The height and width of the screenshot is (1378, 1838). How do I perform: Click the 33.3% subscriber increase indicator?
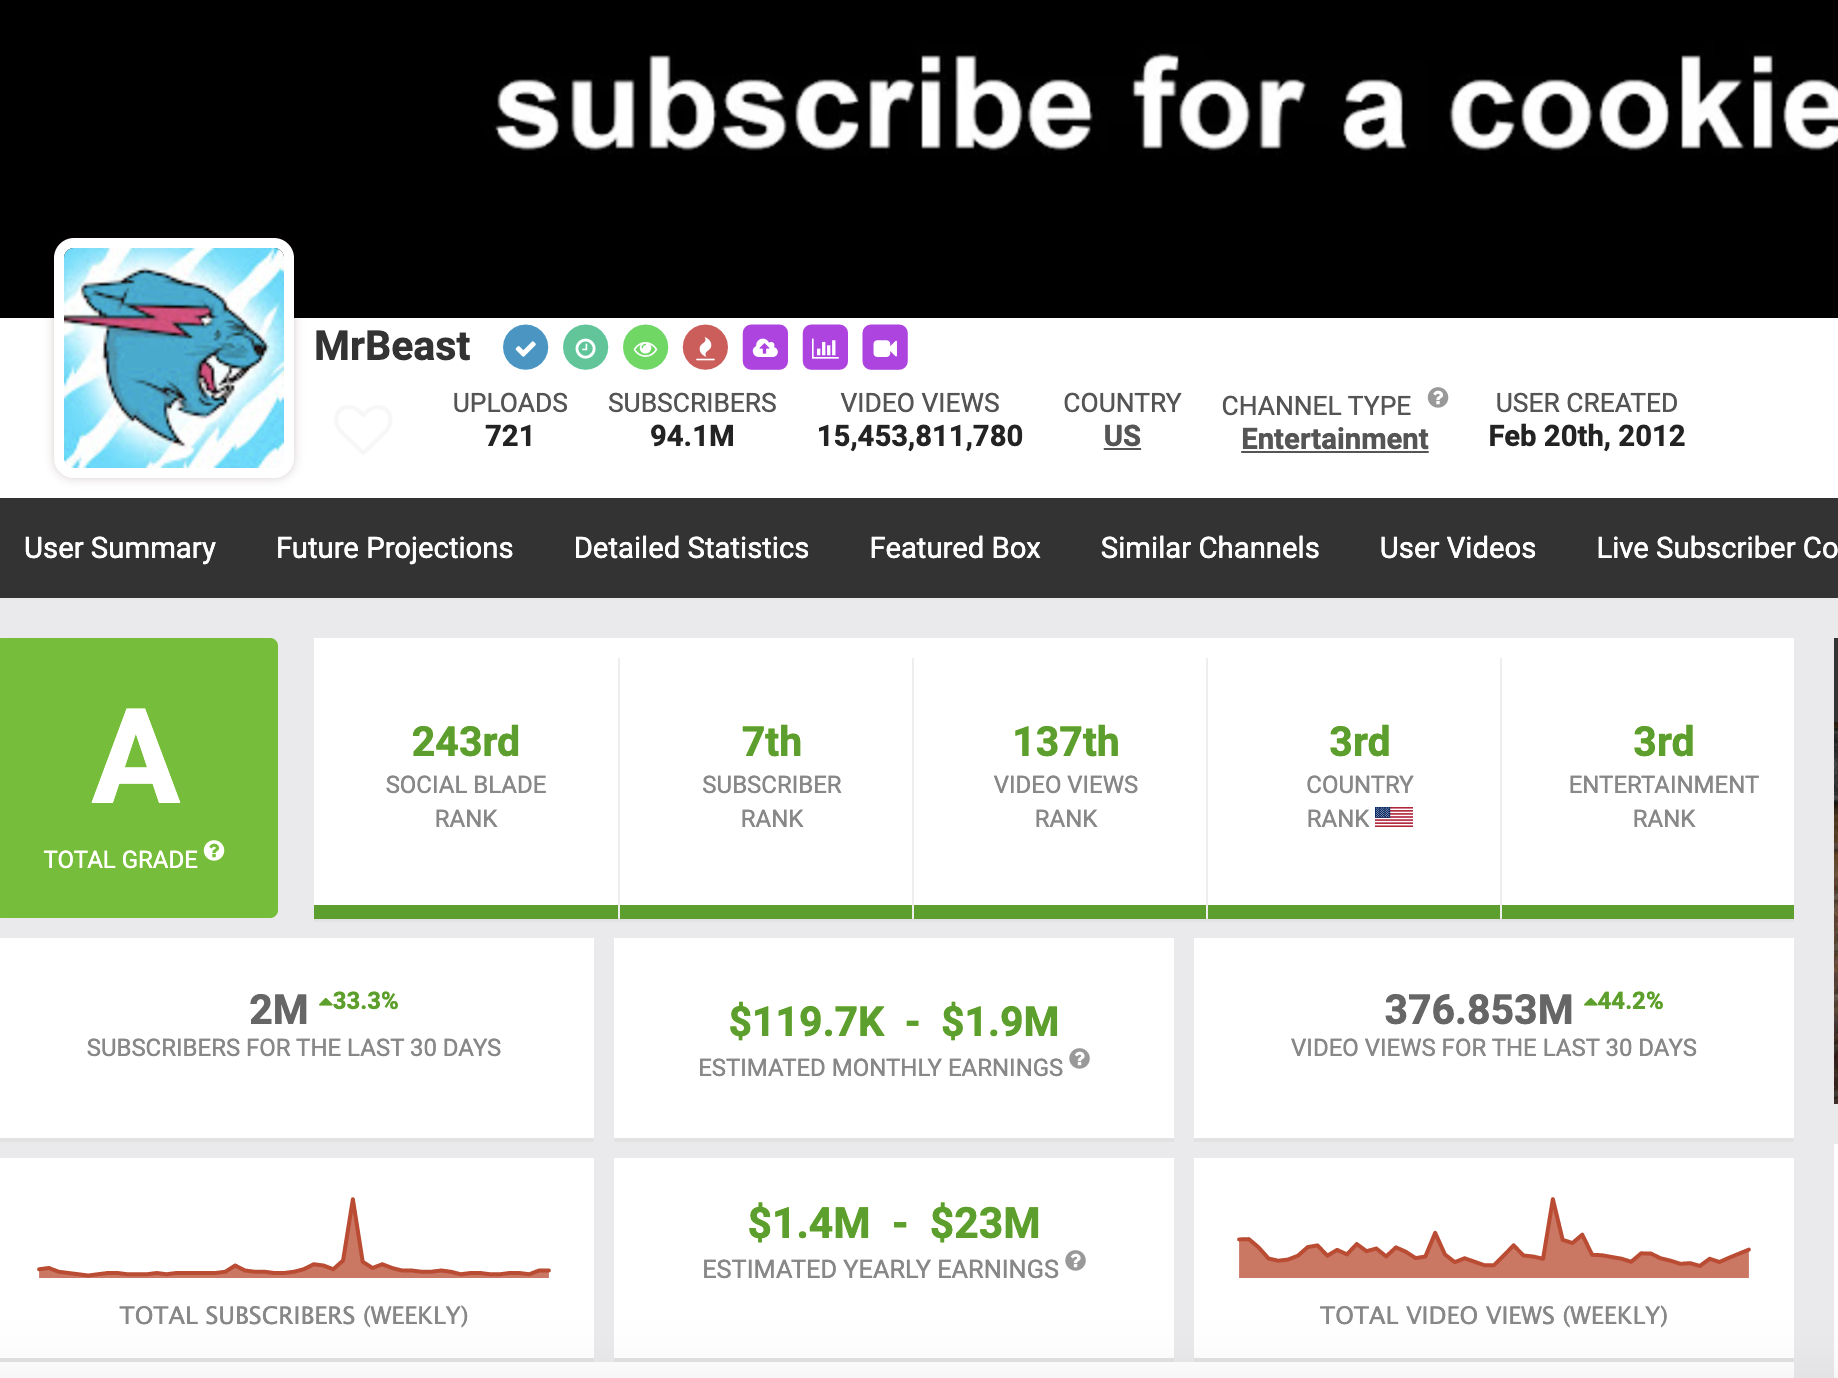[359, 1001]
